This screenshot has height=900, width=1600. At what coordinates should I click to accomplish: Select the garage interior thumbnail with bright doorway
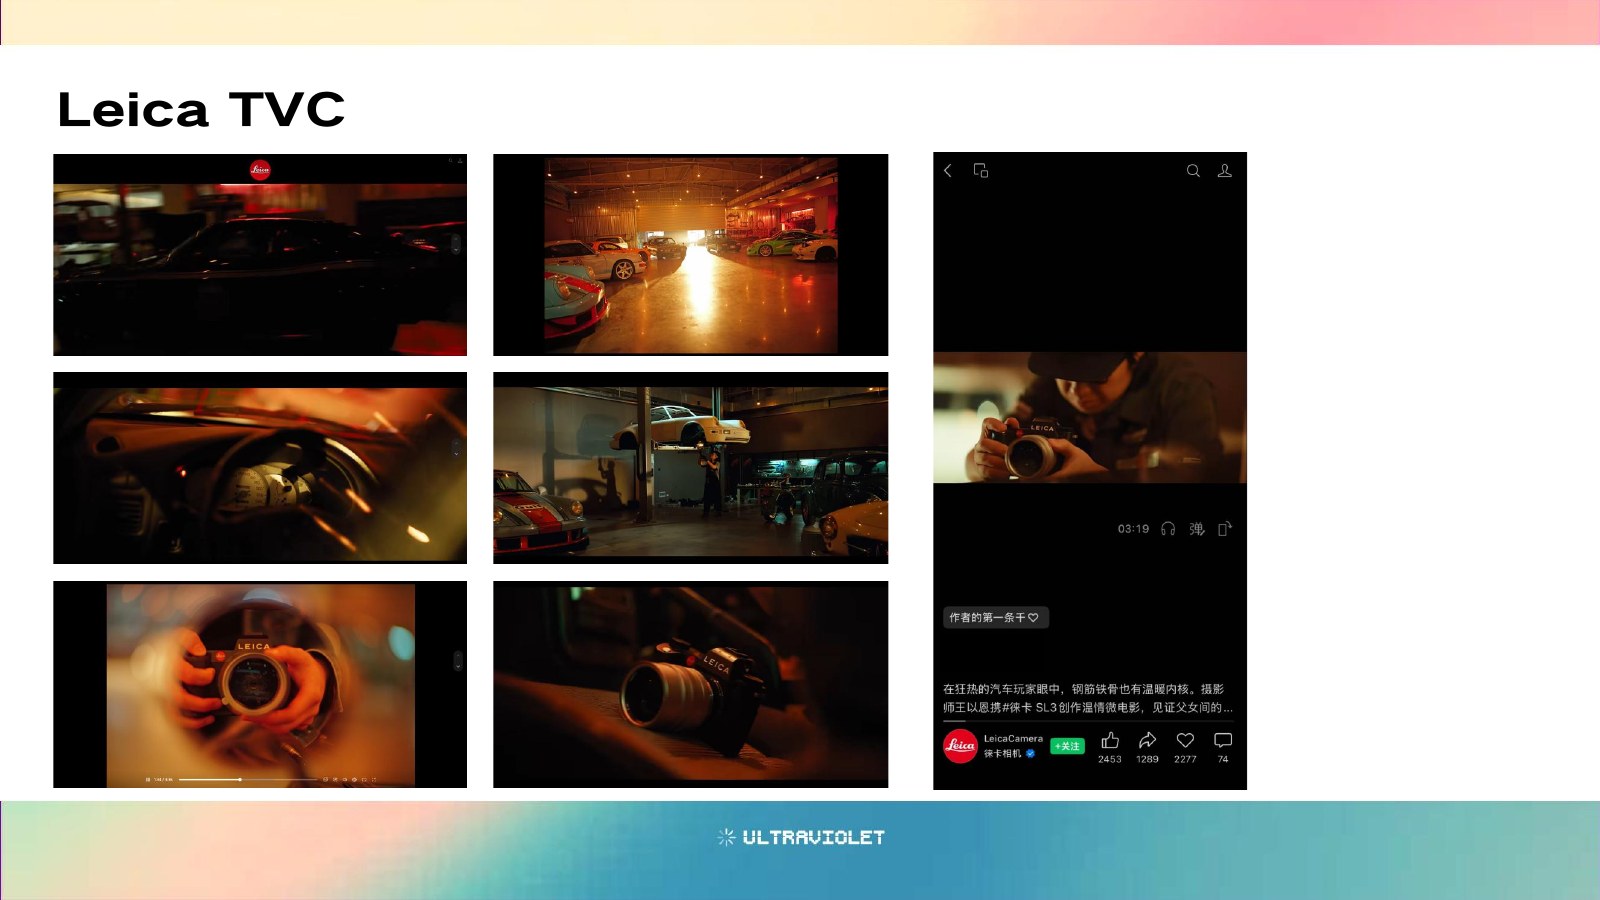tap(690, 255)
